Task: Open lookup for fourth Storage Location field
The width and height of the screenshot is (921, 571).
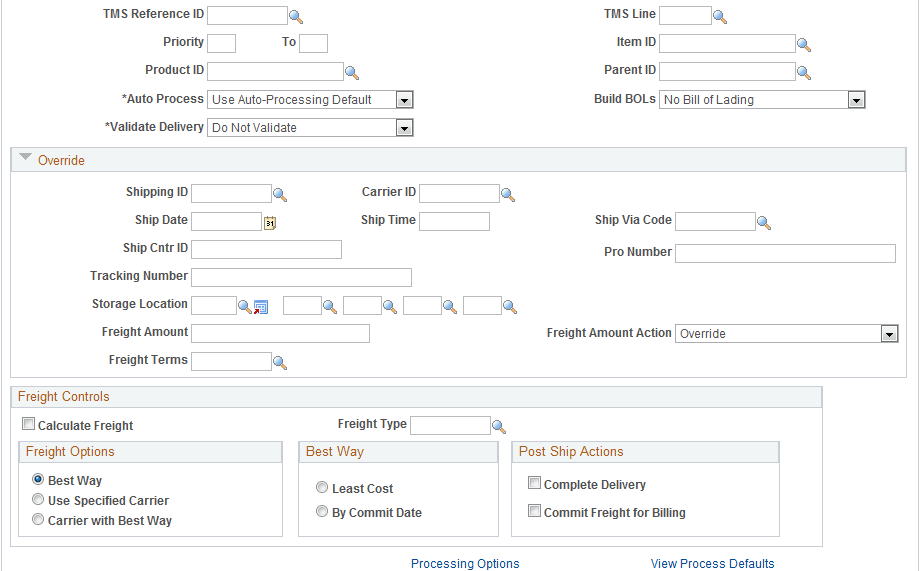Action: (449, 307)
